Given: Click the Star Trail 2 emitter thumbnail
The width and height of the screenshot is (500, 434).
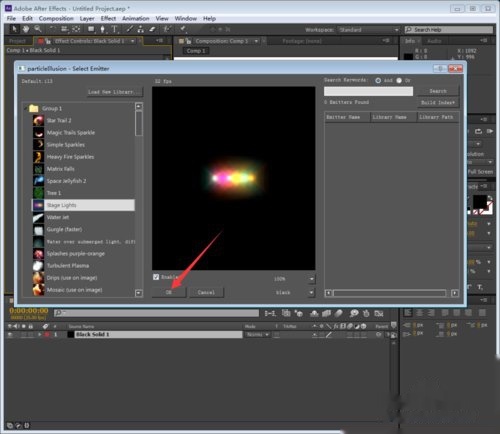Looking at the screenshot, I should click(38, 120).
